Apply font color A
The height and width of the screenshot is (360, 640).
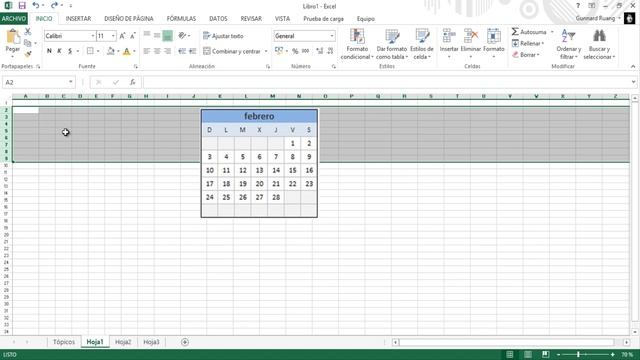tap(127, 51)
